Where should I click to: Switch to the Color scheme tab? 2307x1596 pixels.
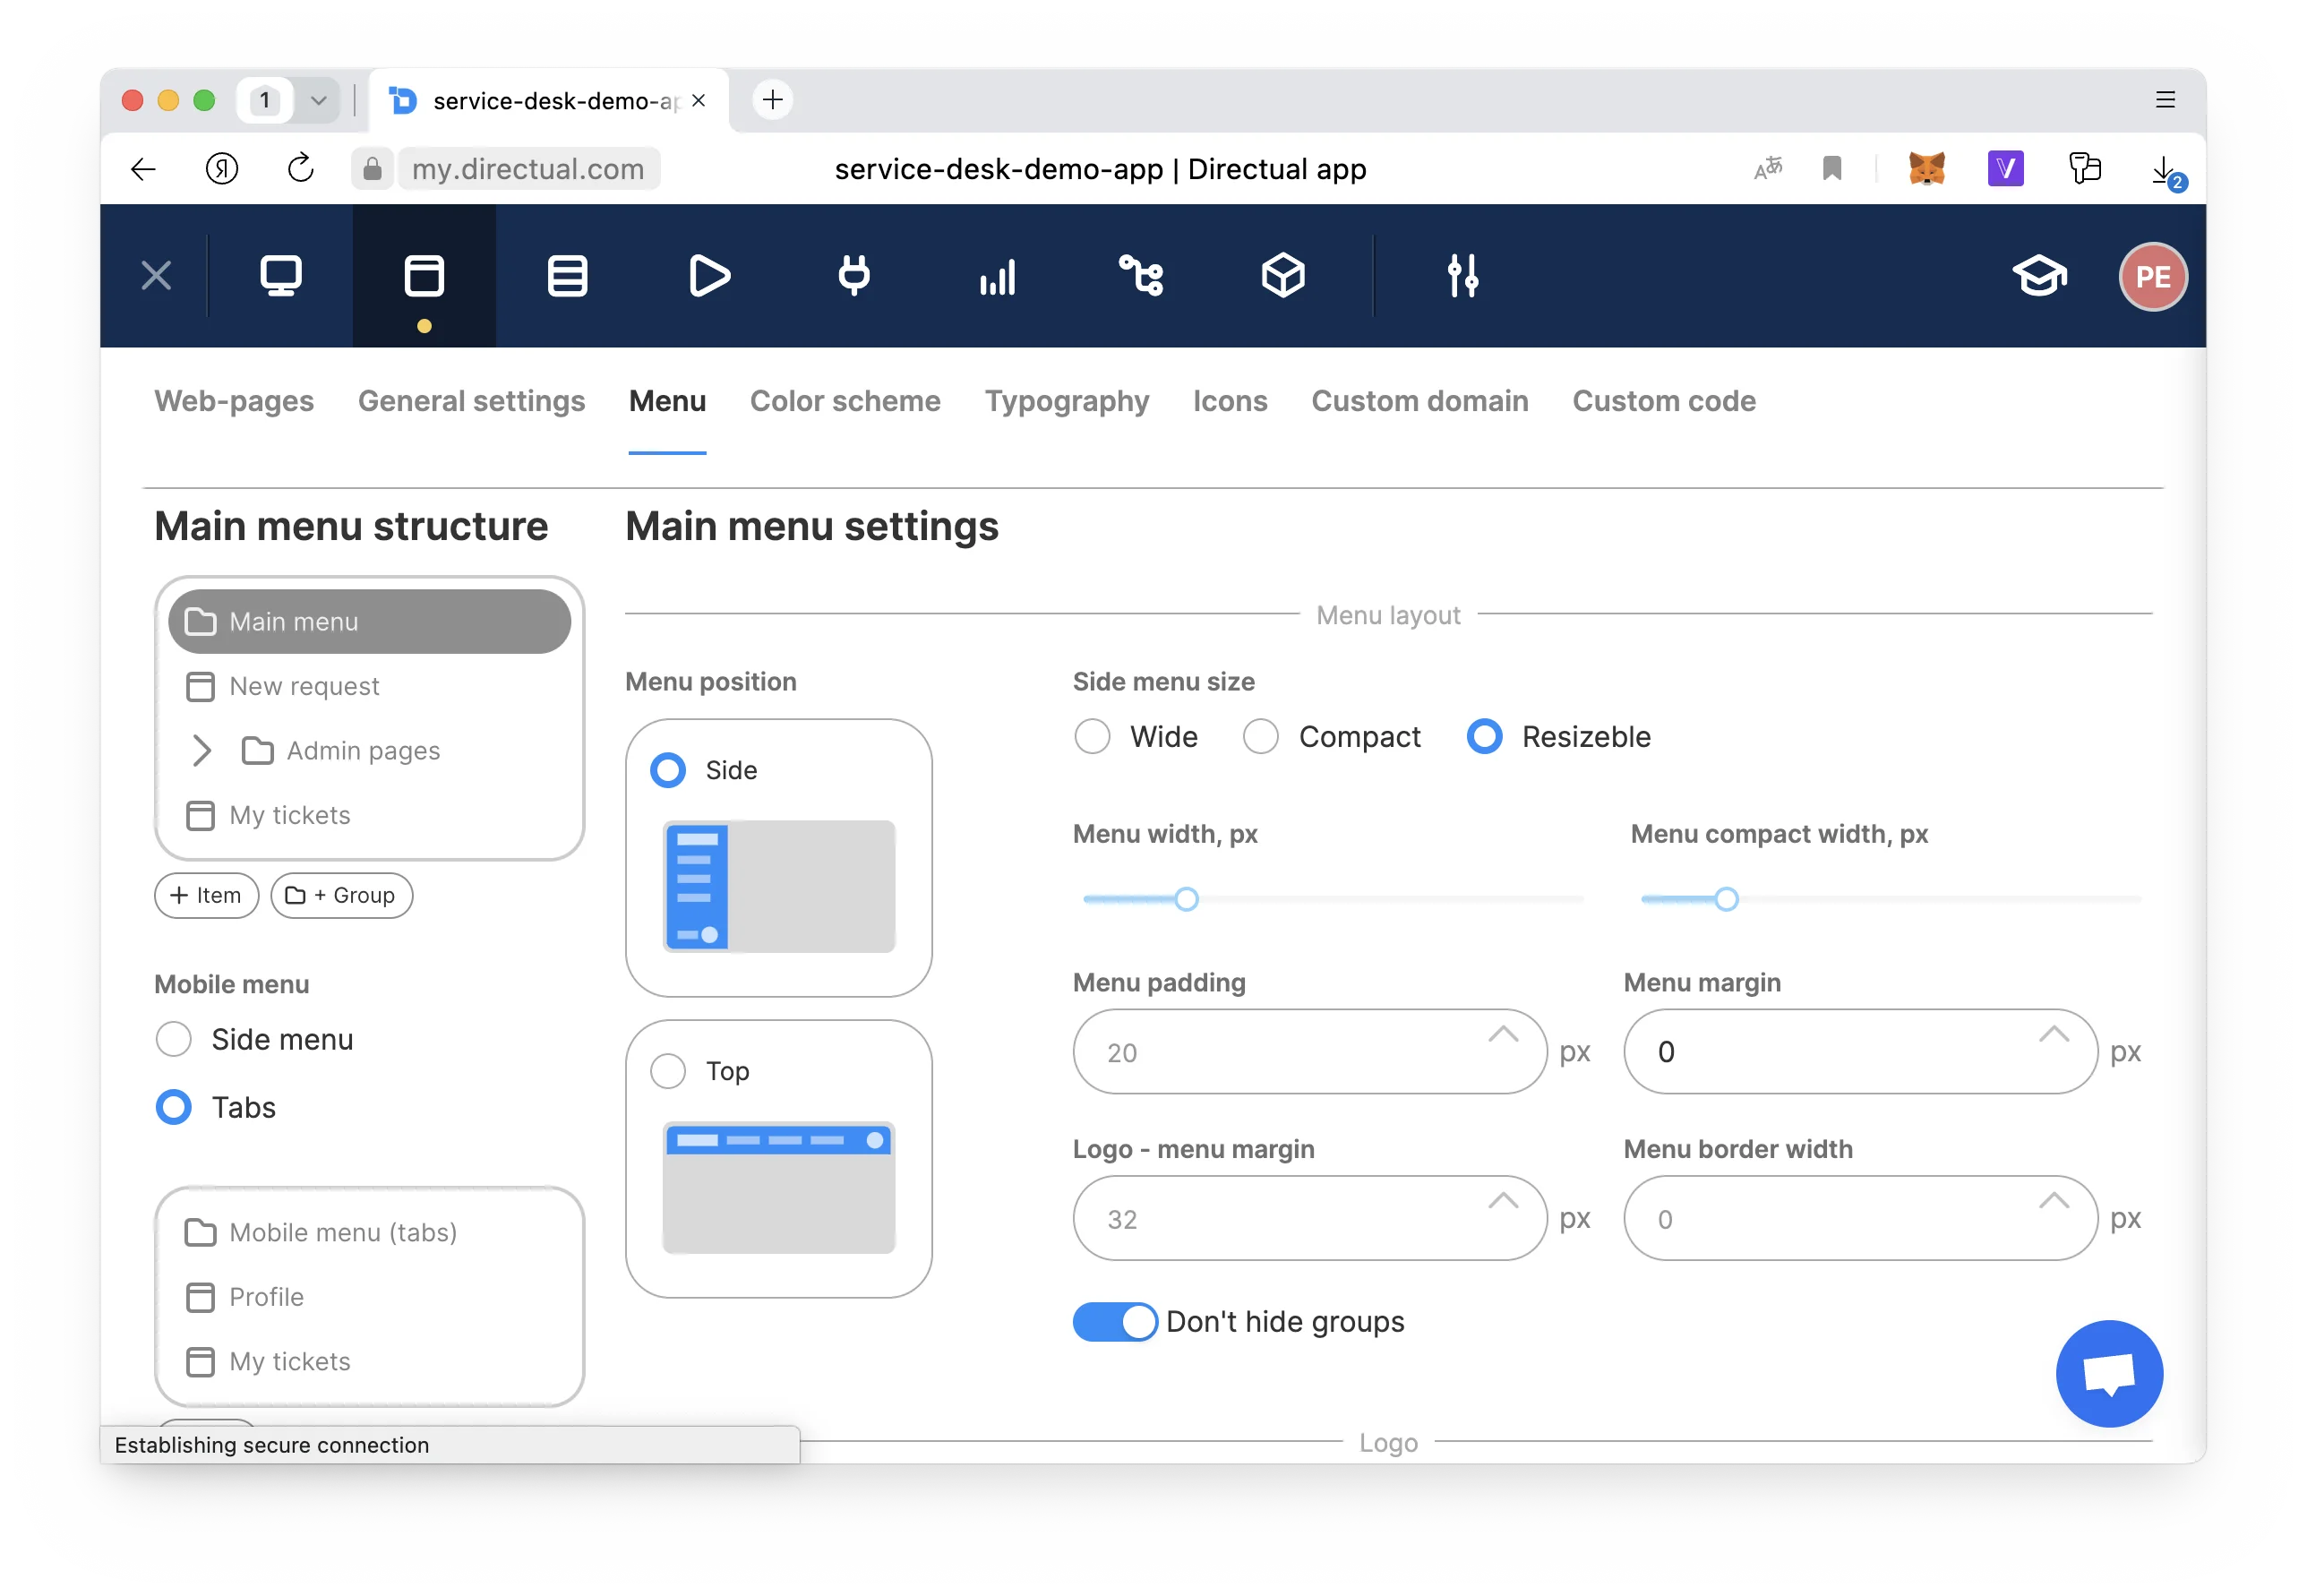coord(845,401)
